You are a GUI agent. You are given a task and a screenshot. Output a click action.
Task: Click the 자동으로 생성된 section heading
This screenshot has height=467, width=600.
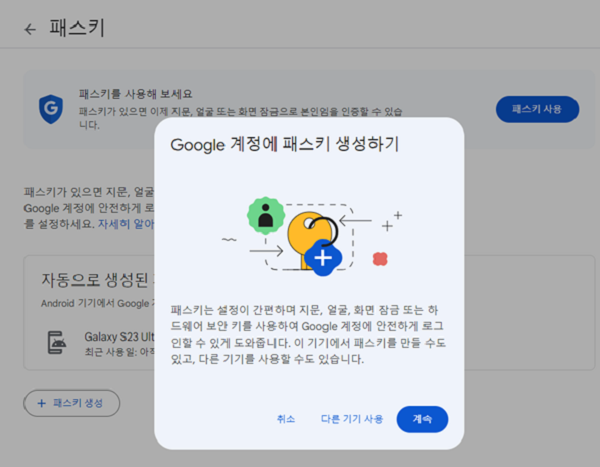tap(95, 280)
